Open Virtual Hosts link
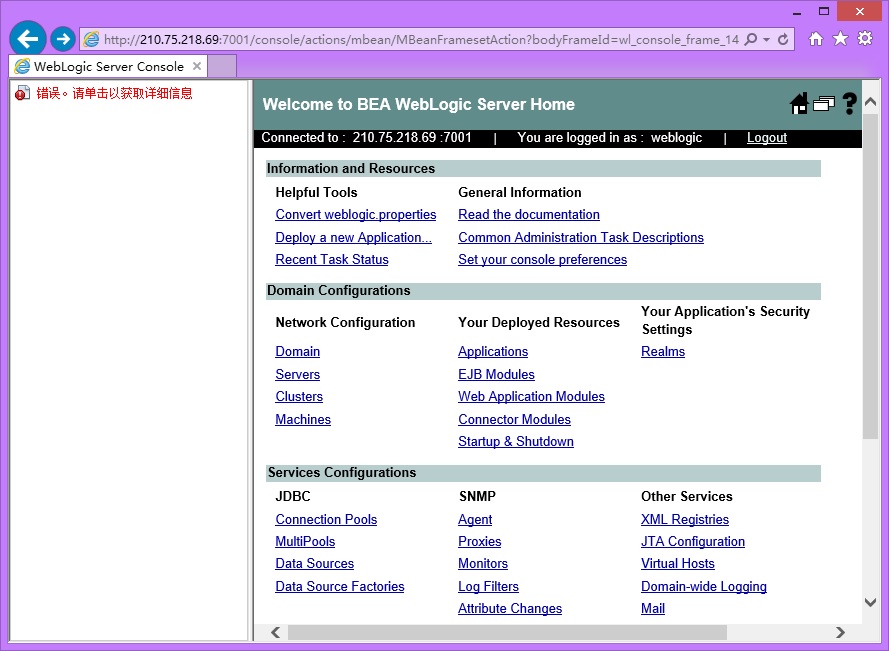 click(x=678, y=564)
